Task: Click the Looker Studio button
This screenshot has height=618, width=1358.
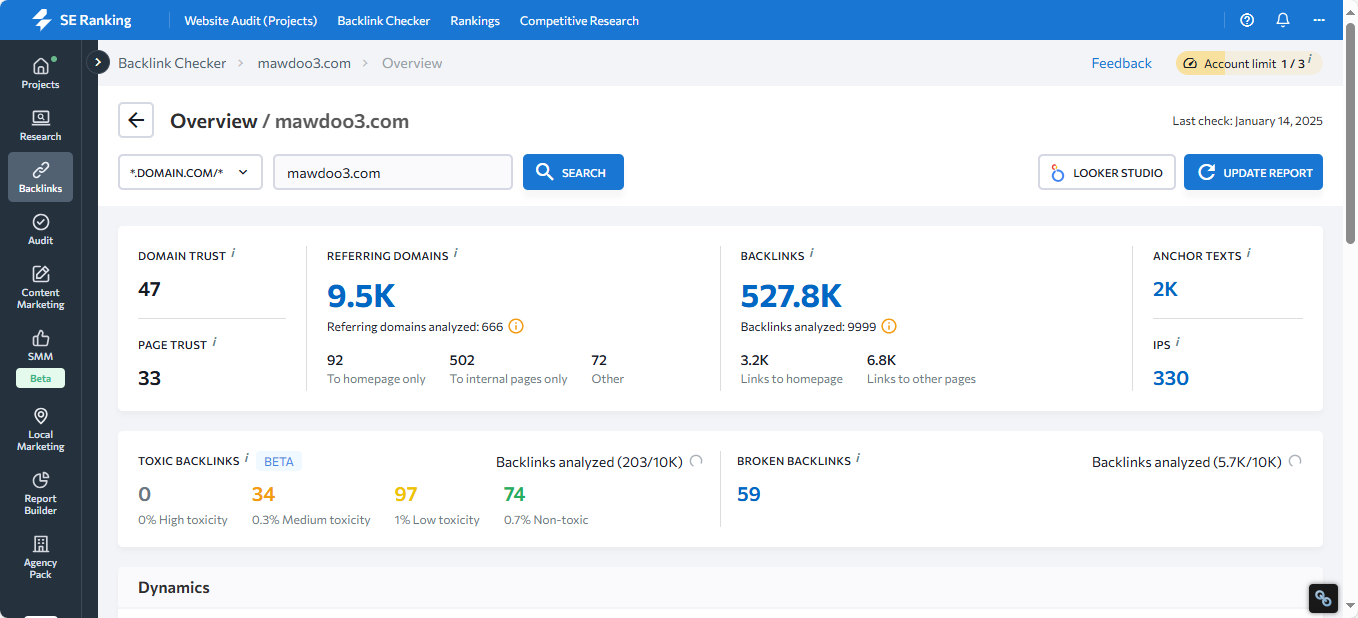Action: tap(1106, 172)
